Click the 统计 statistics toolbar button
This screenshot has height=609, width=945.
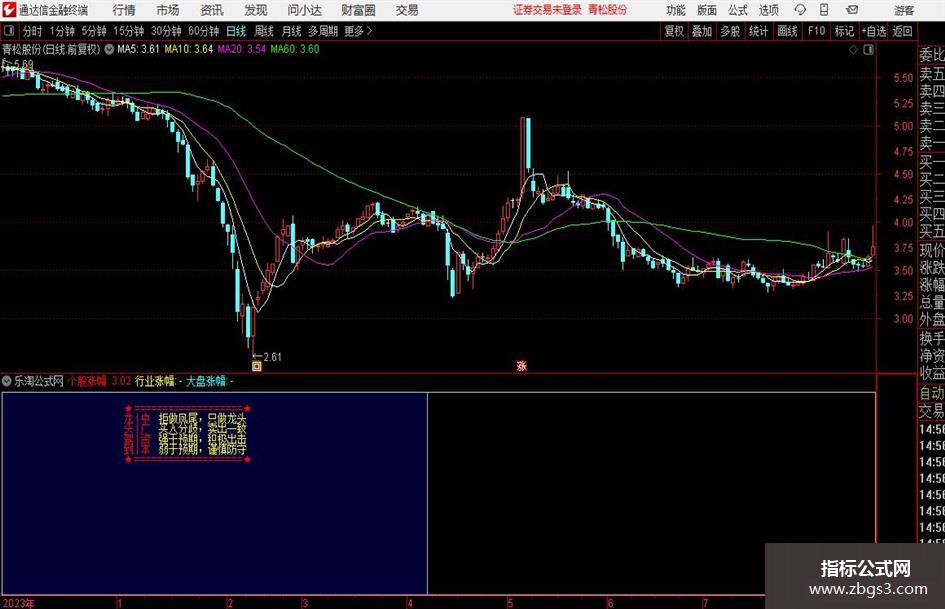[x=759, y=31]
